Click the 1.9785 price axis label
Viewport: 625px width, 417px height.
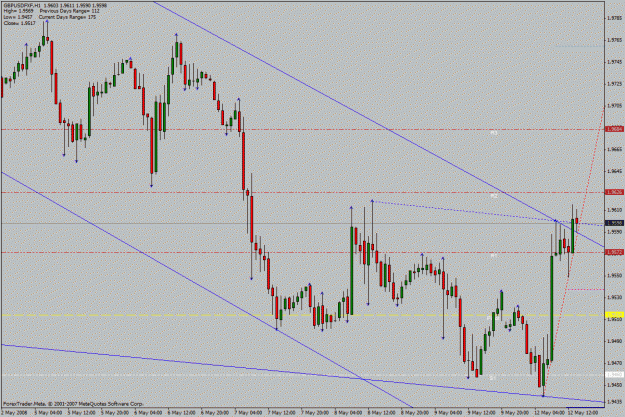pos(614,18)
